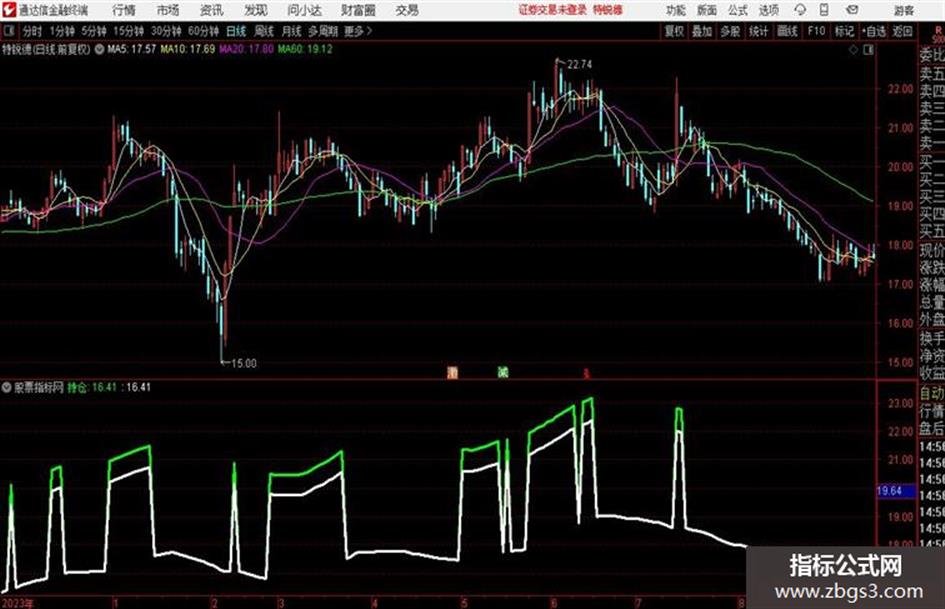Open the 问小达 menu
The height and width of the screenshot is (609, 945).
point(304,10)
